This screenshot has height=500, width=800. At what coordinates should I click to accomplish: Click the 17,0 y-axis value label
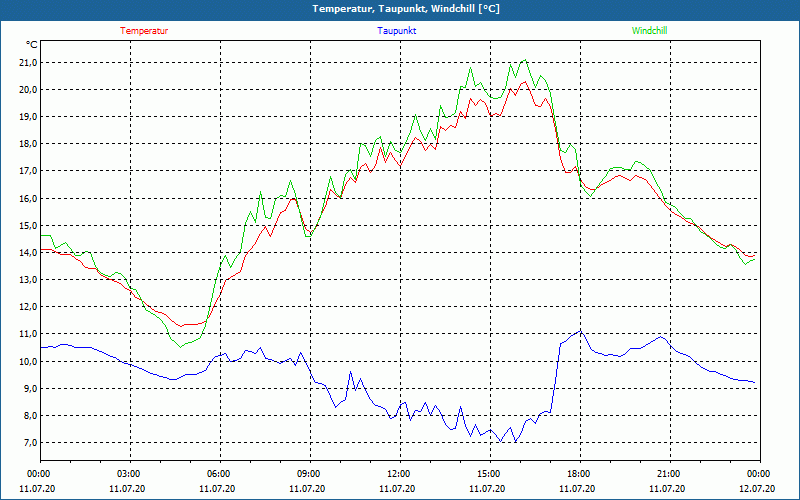[x=27, y=171]
